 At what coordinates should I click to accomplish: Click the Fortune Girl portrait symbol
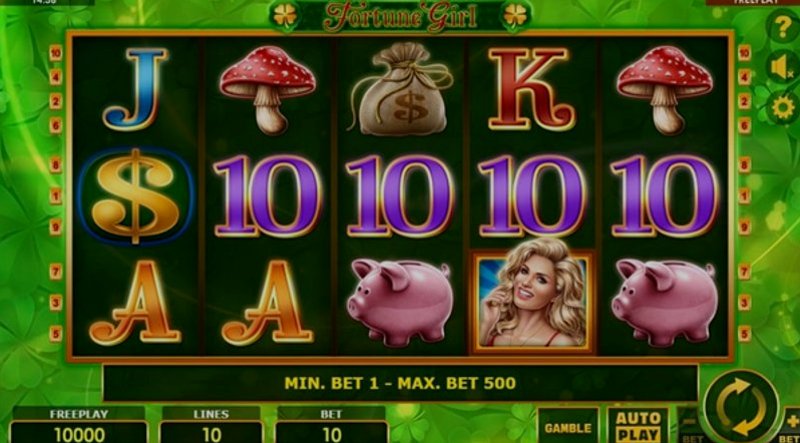pyautogui.click(x=532, y=301)
